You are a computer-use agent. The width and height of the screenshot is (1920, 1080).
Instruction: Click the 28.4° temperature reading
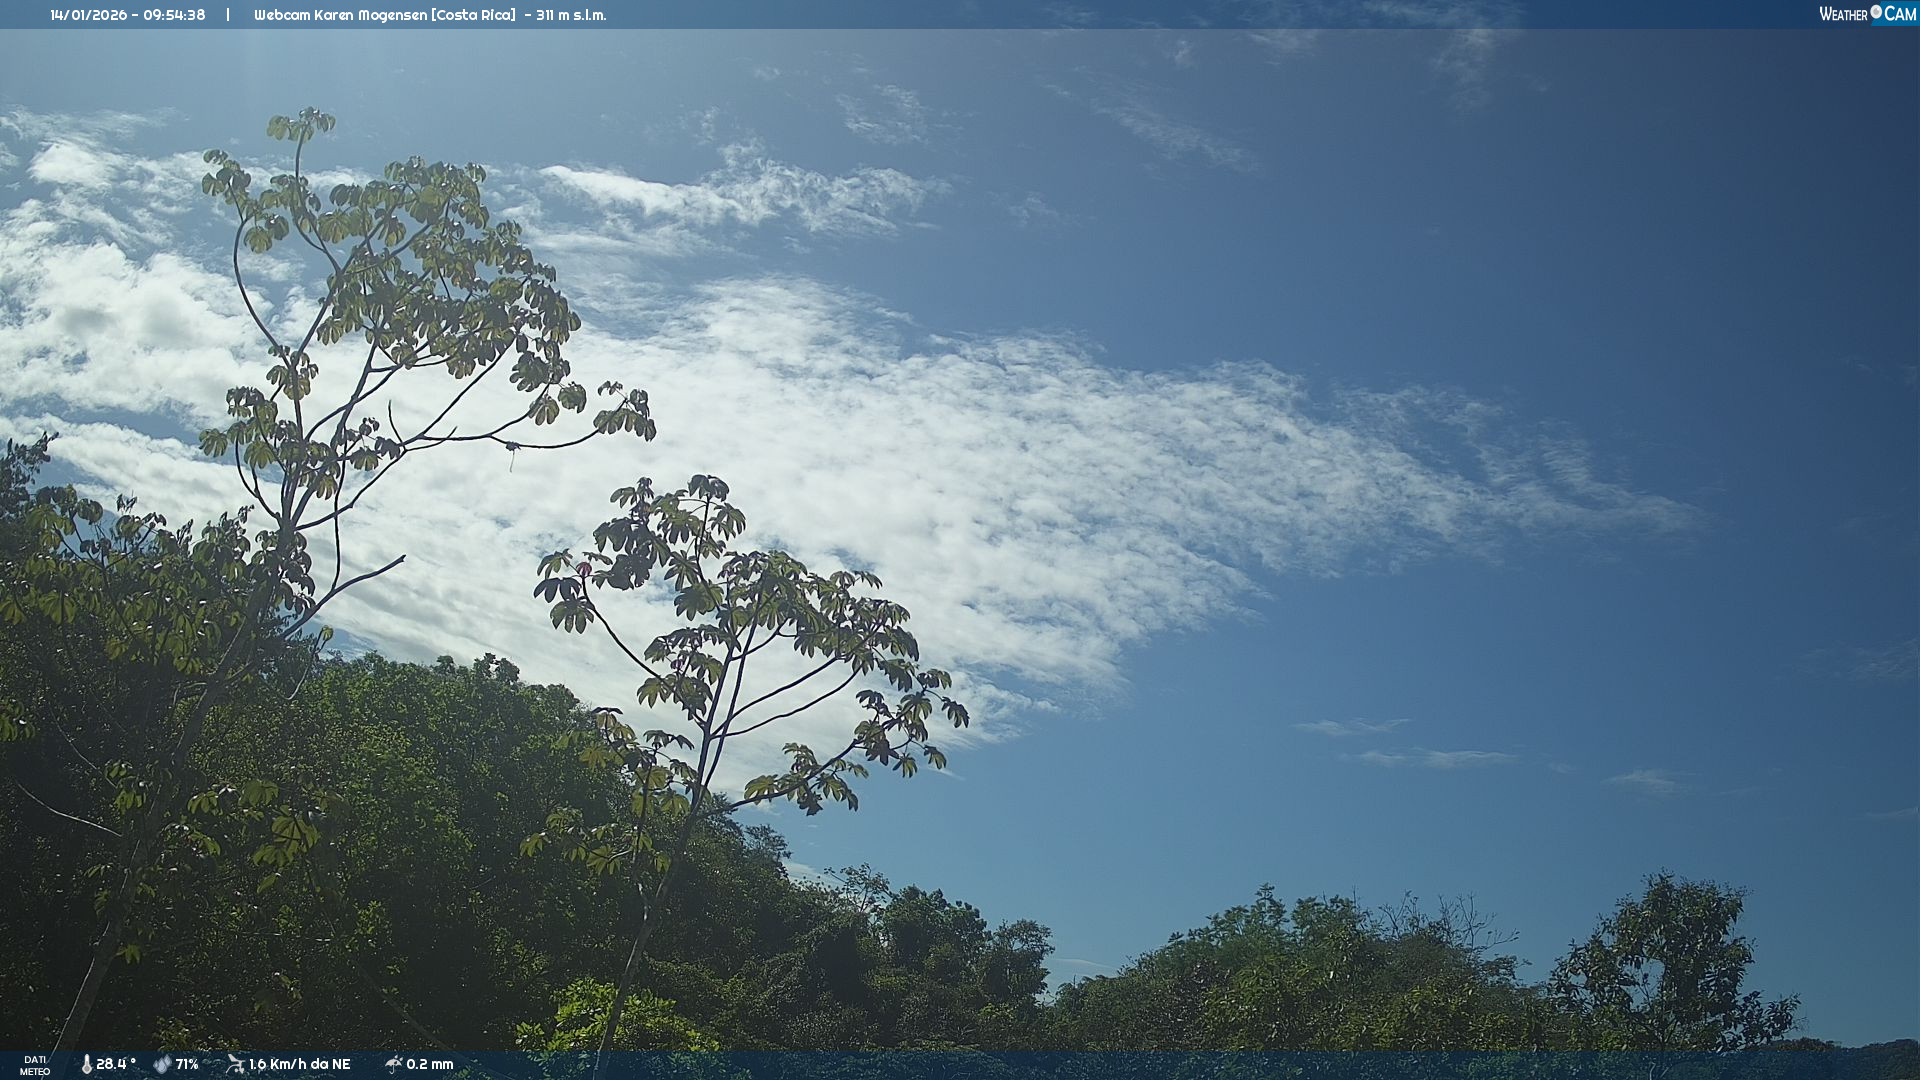(x=115, y=1064)
